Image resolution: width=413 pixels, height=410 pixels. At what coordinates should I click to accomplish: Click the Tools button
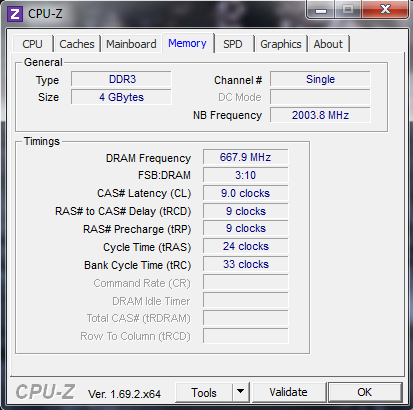point(204,393)
